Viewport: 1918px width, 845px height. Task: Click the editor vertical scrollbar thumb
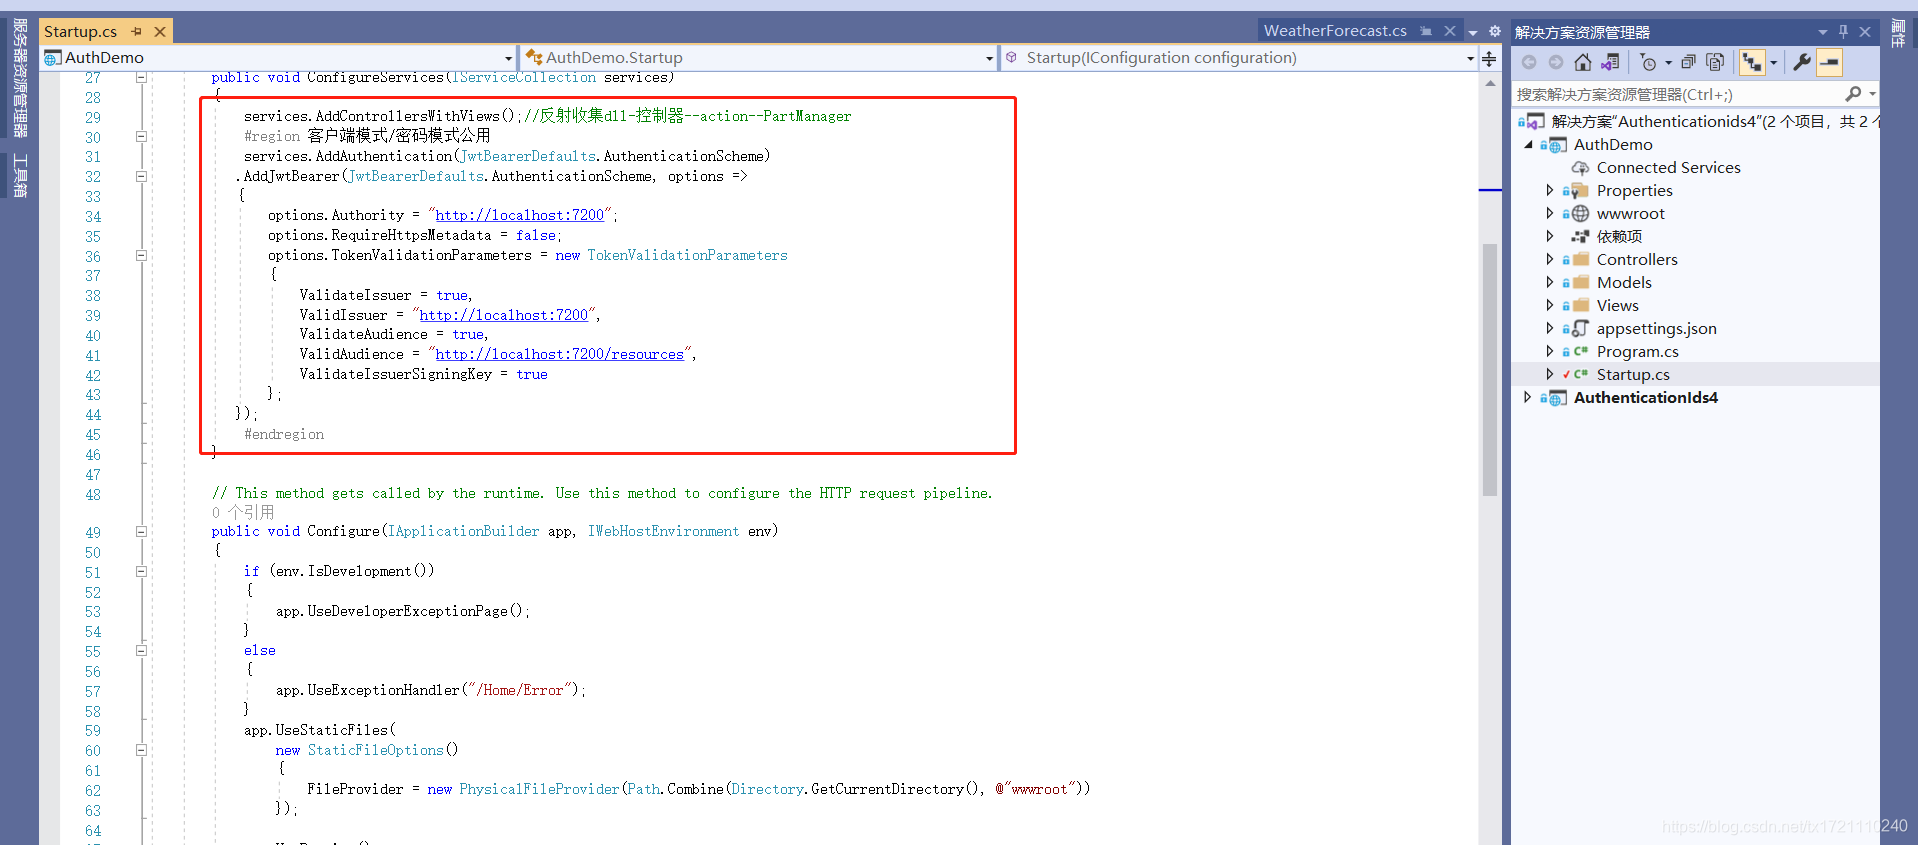[x=1490, y=369]
